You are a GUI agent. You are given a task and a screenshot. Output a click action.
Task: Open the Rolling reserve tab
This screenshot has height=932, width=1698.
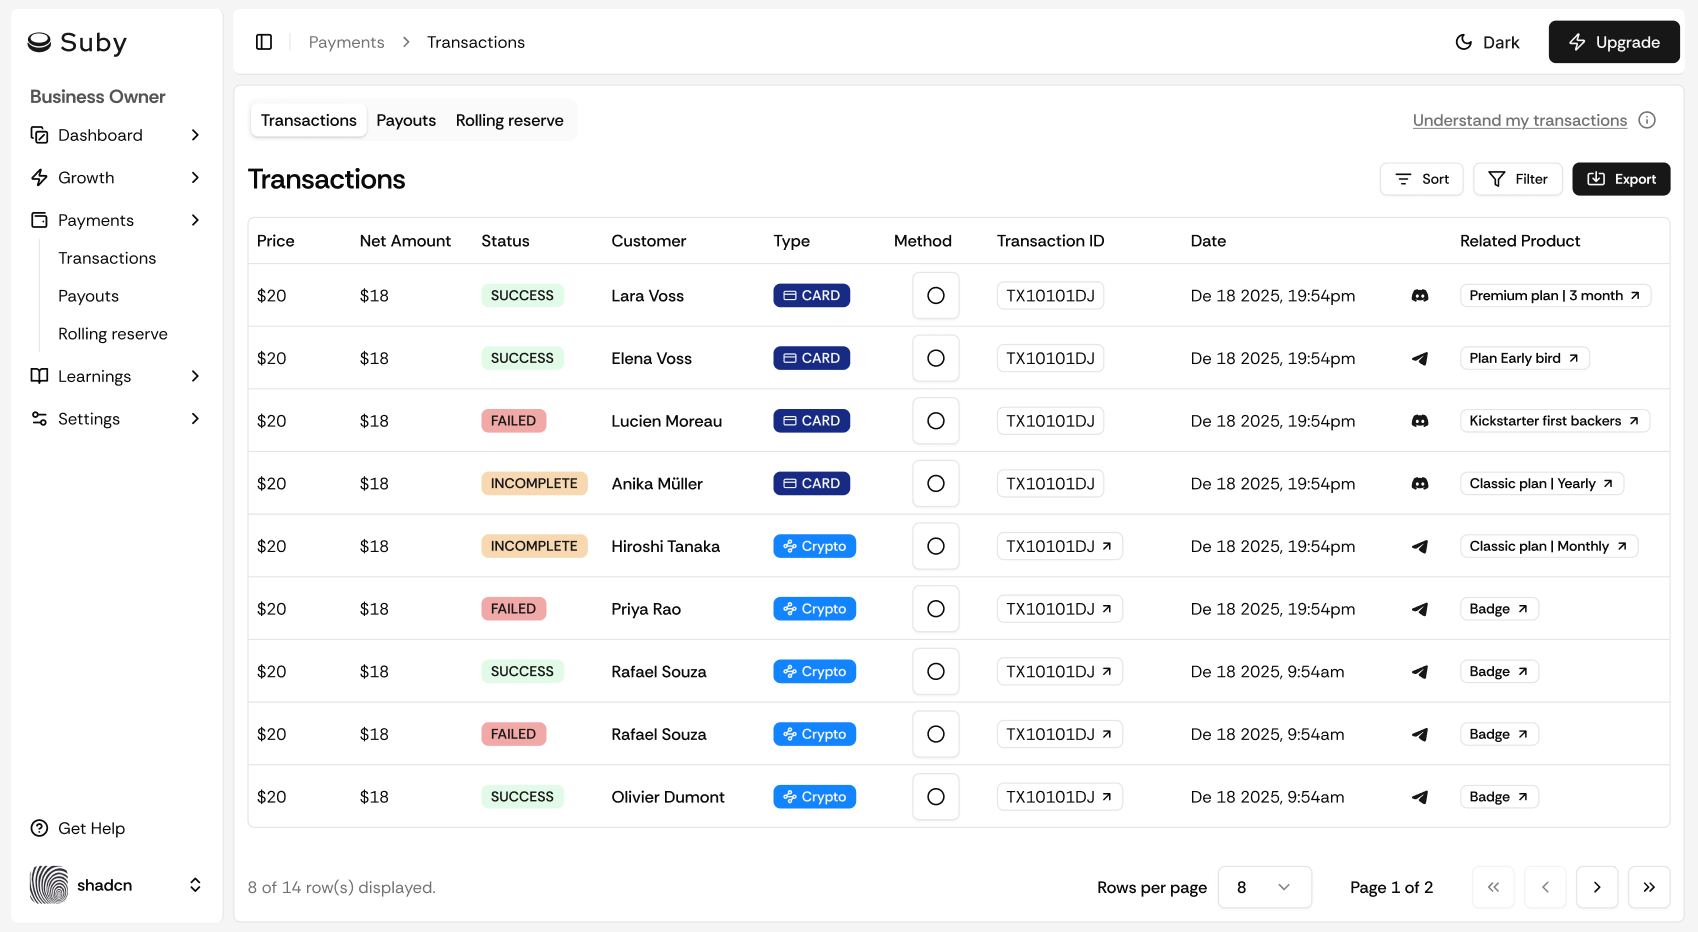(x=509, y=120)
